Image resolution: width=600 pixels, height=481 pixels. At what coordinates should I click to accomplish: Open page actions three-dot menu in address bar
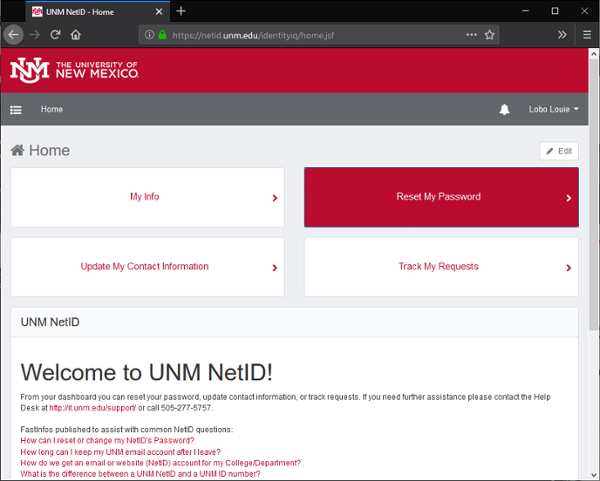pyautogui.click(x=471, y=35)
